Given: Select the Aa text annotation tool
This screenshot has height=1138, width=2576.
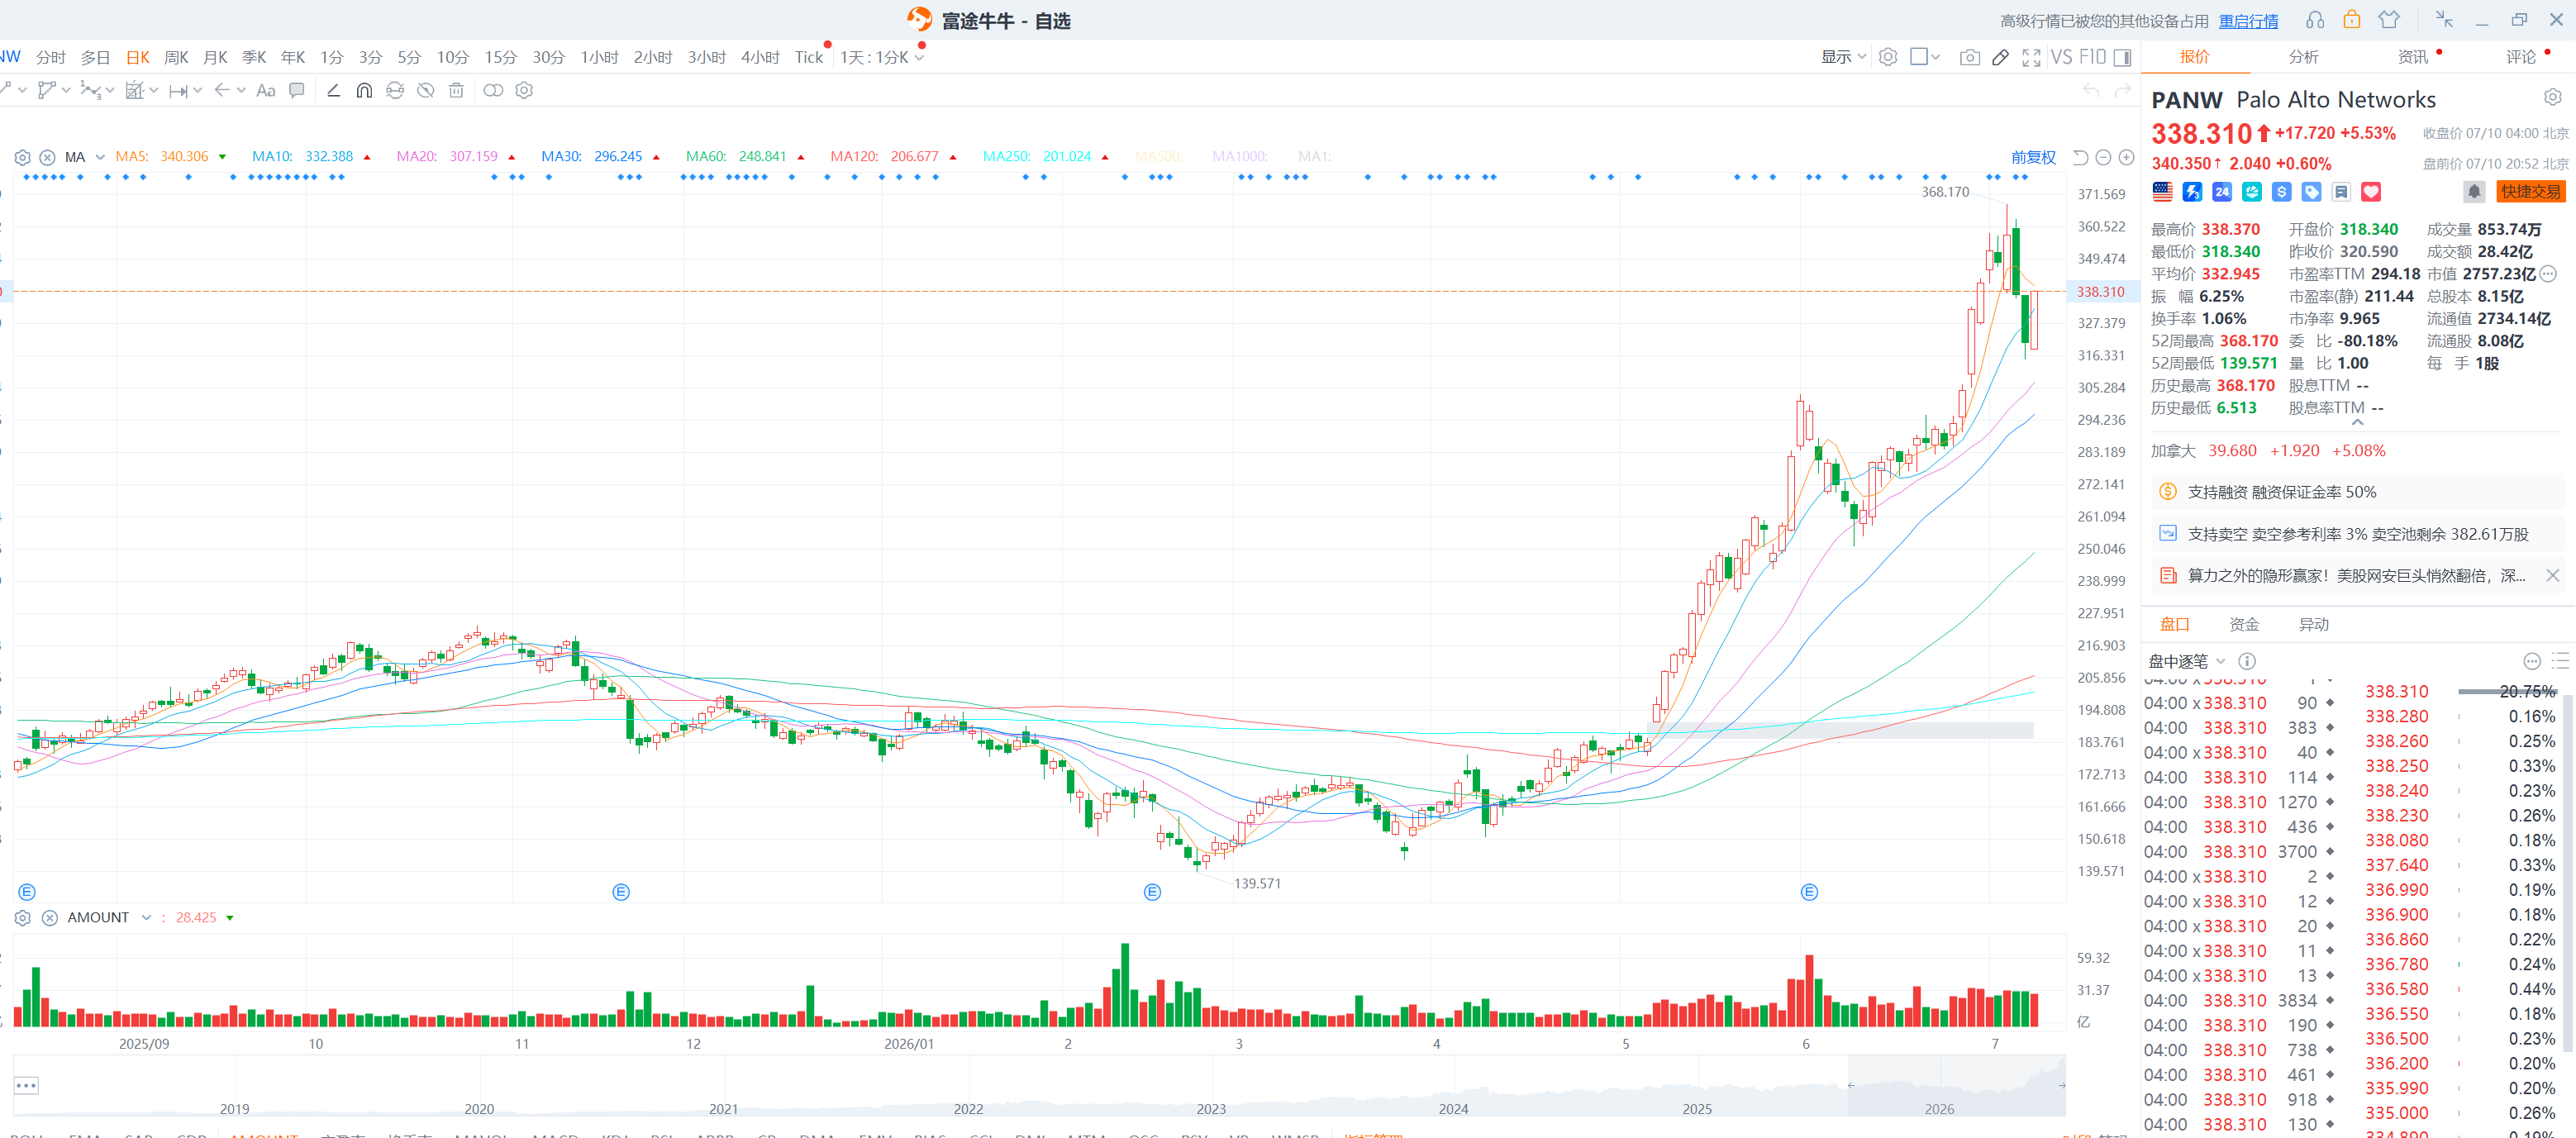Looking at the screenshot, I should (265, 90).
